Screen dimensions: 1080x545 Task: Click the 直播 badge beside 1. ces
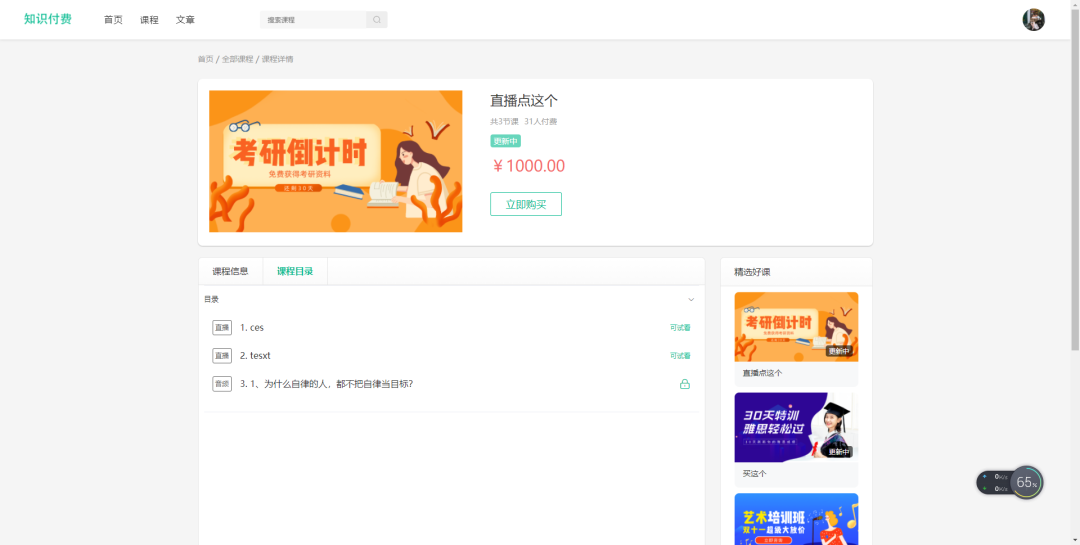click(x=222, y=328)
